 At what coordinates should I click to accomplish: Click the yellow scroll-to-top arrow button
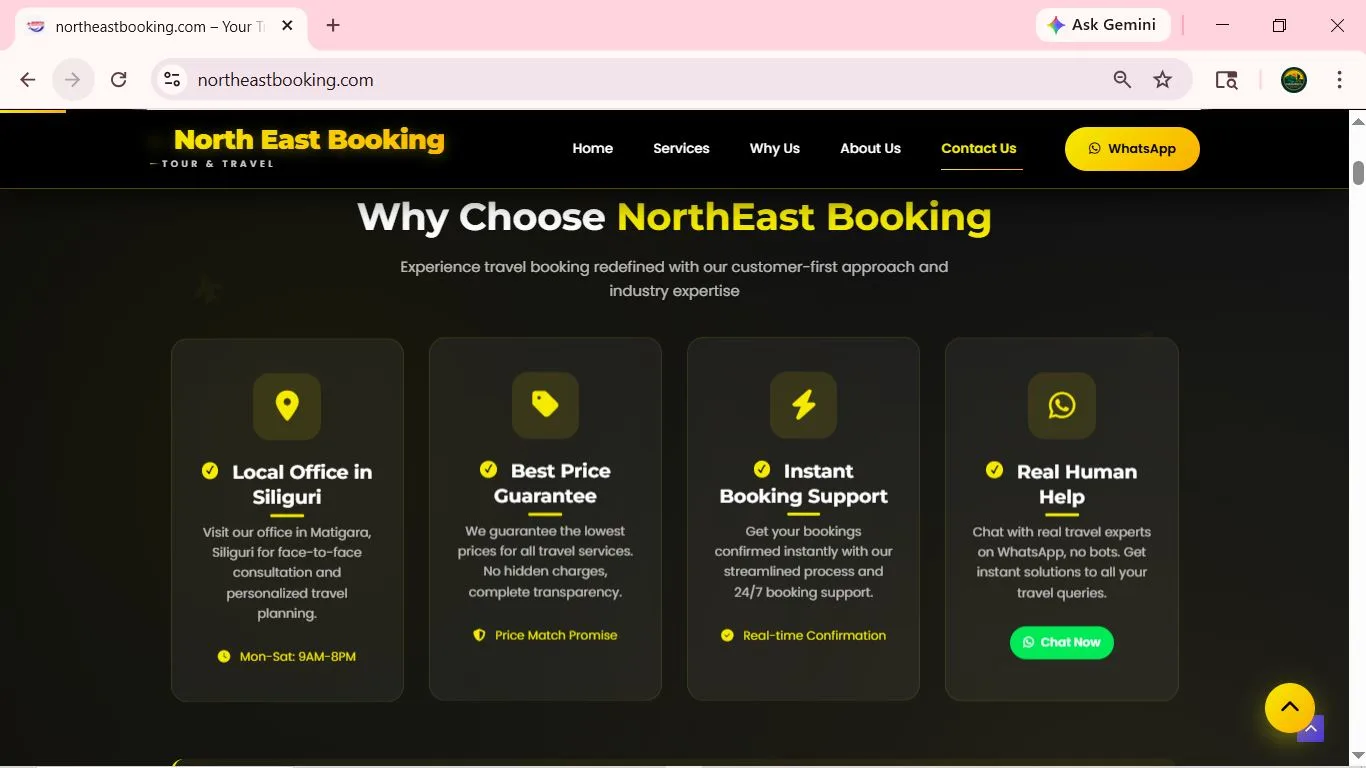pyautogui.click(x=1289, y=707)
